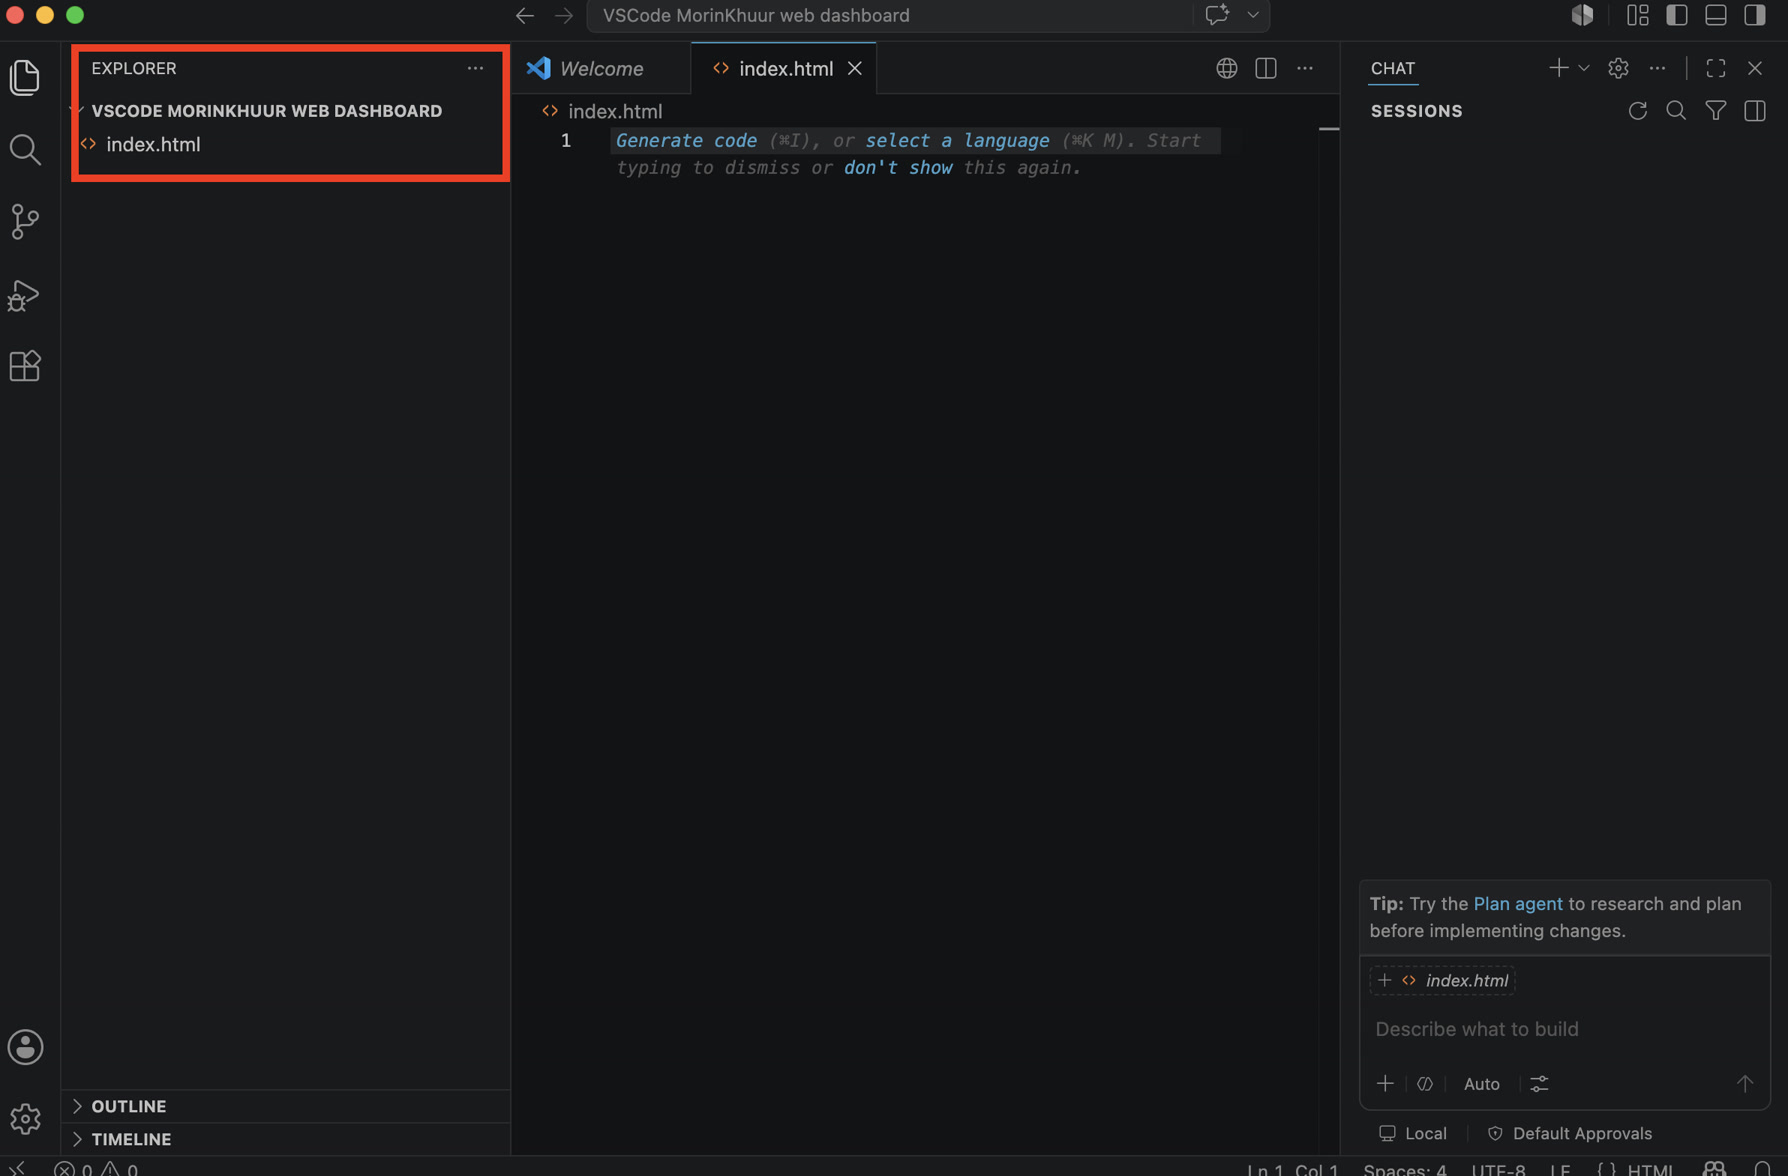The width and height of the screenshot is (1788, 1176).
Task: Click the Generate code link
Action: 686,141
